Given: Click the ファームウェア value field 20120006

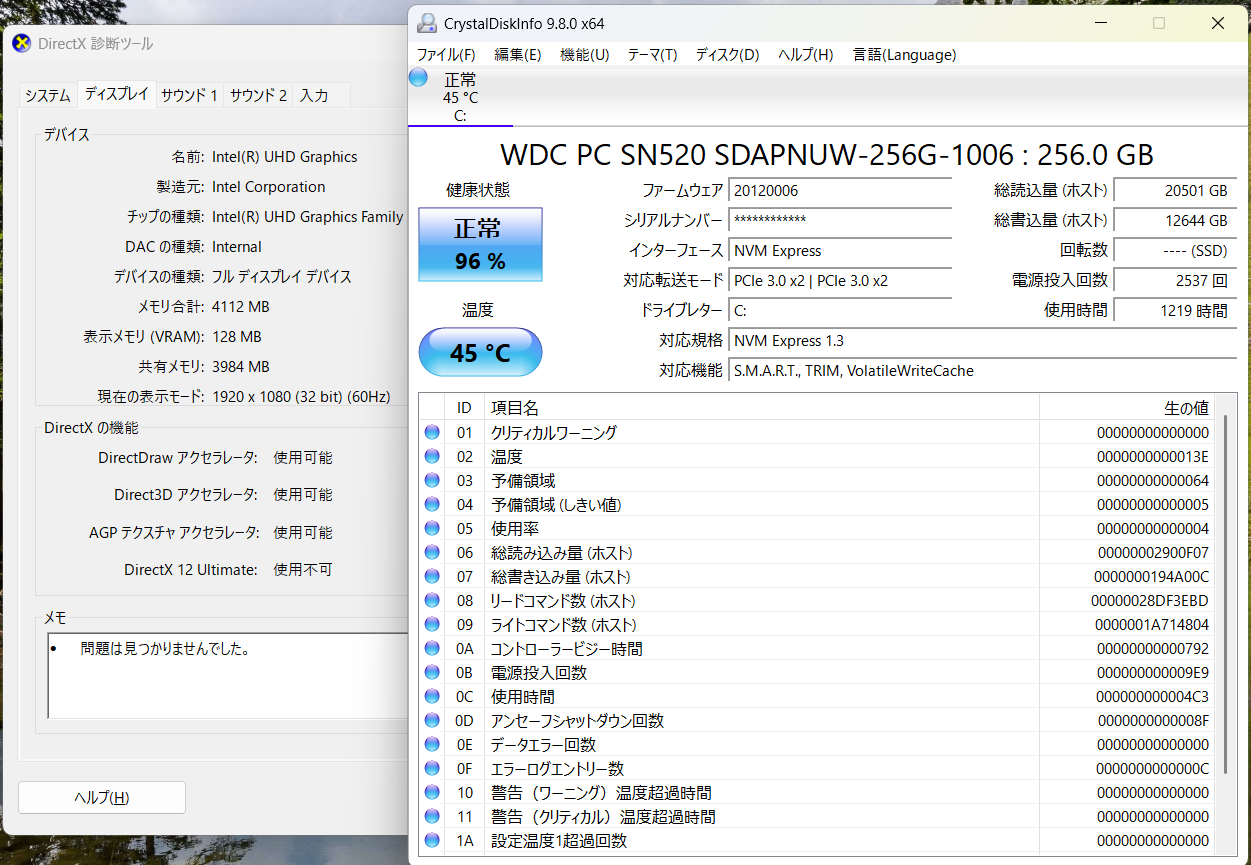Looking at the screenshot, I should tap(841, 191).
